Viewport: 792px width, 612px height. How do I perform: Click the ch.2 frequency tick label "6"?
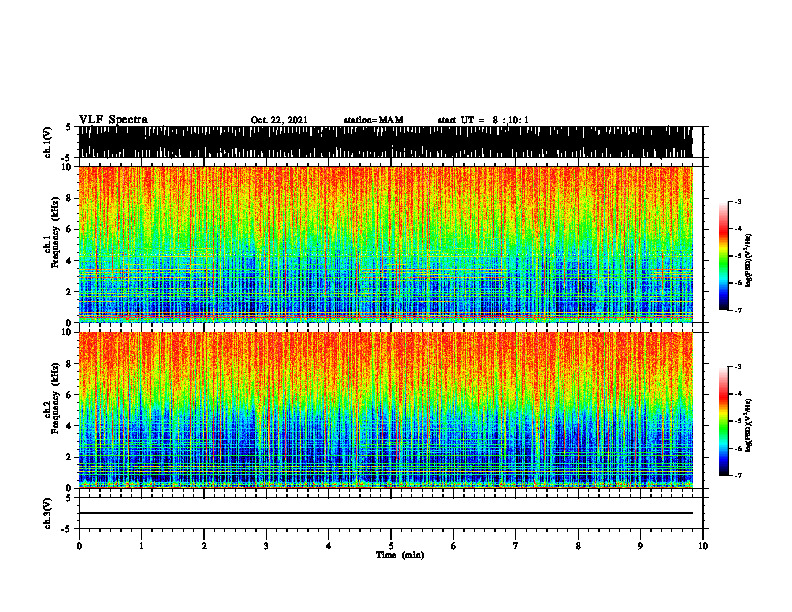pos(70,395)
